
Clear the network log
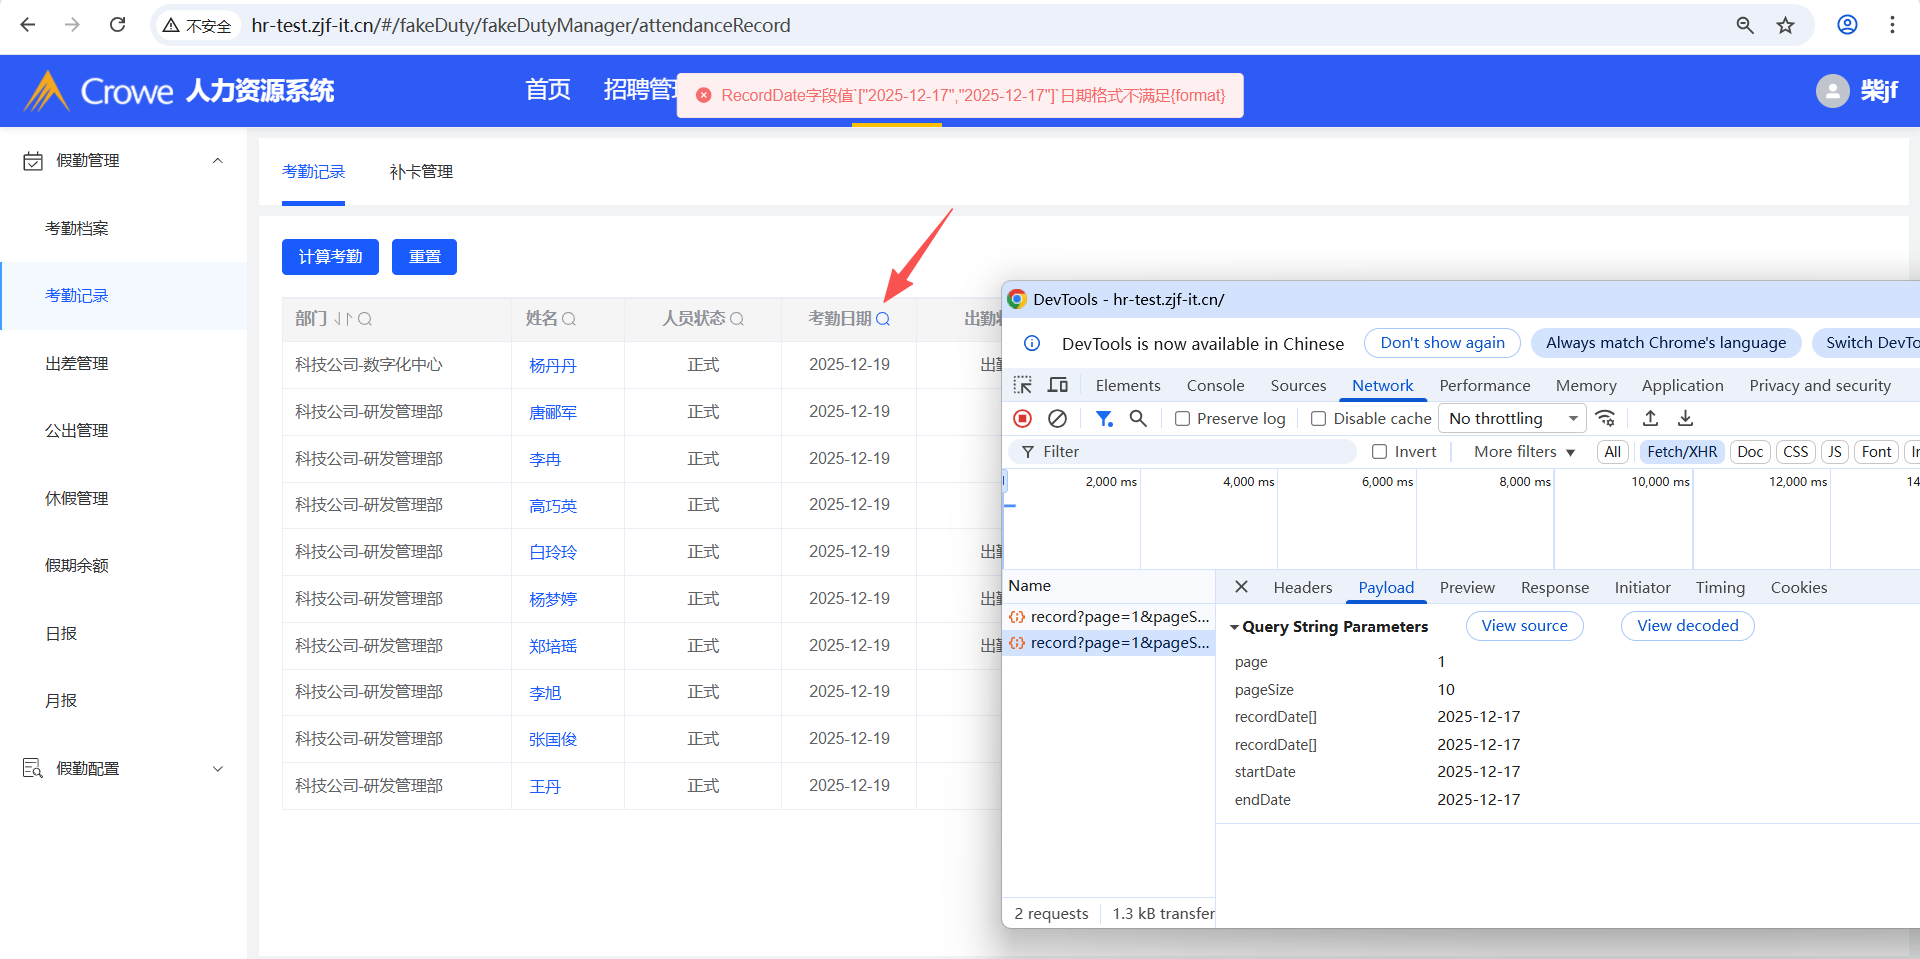[x=1057, y=419]
